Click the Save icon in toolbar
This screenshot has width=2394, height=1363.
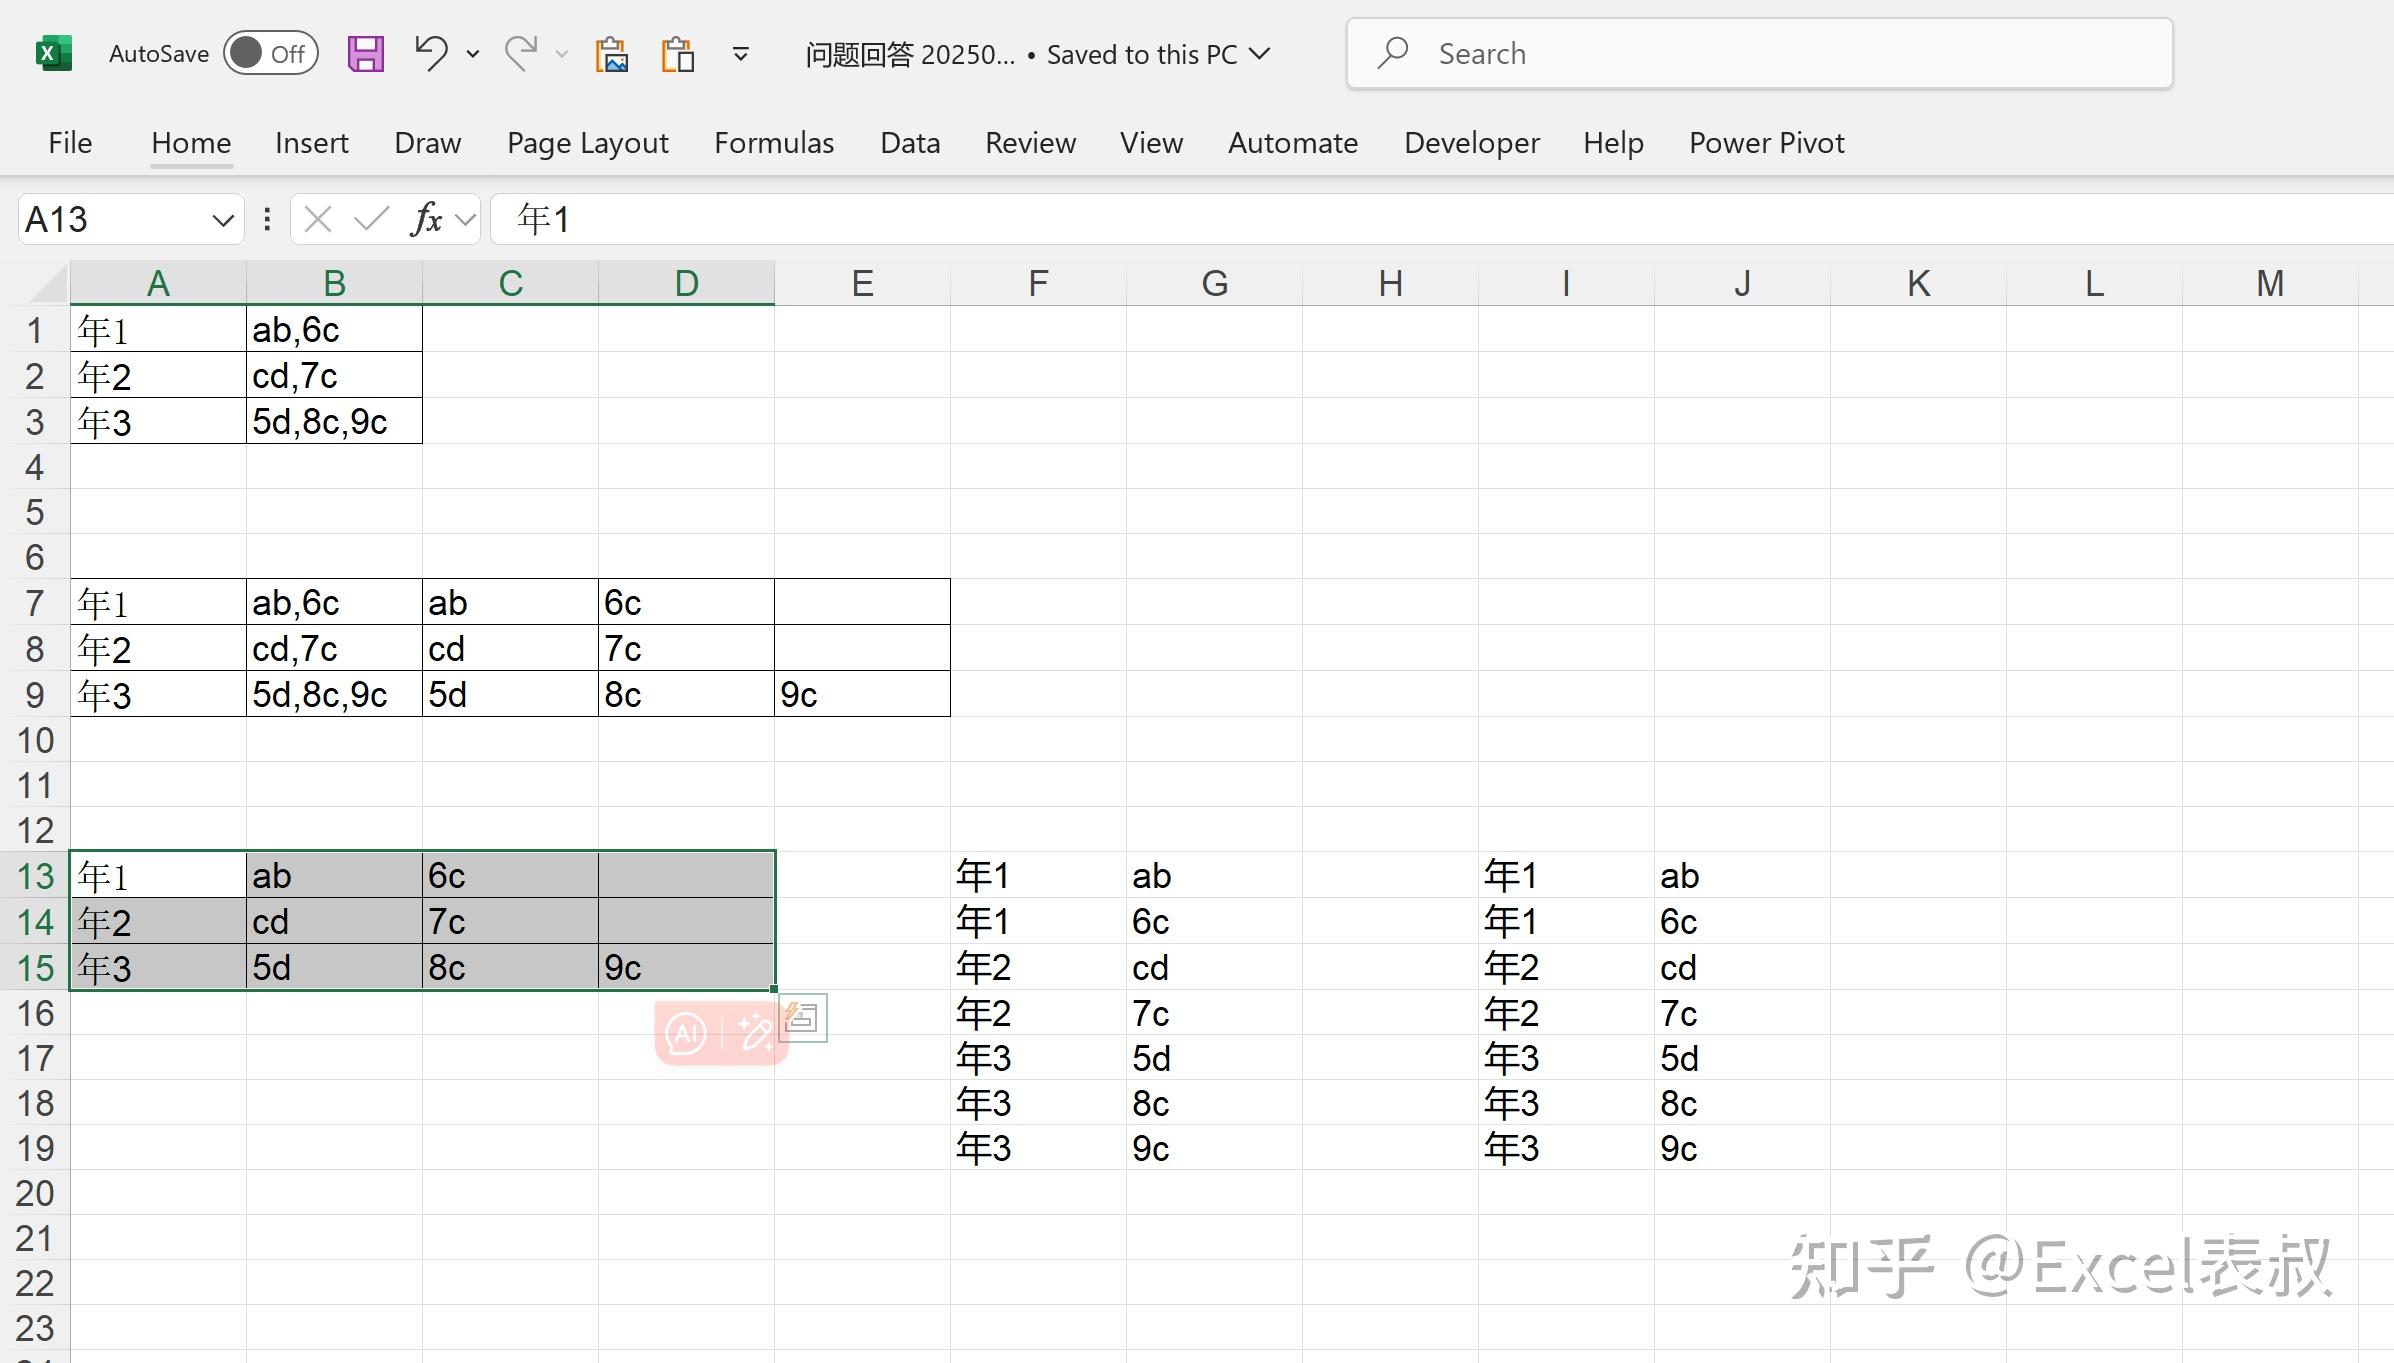366,54
